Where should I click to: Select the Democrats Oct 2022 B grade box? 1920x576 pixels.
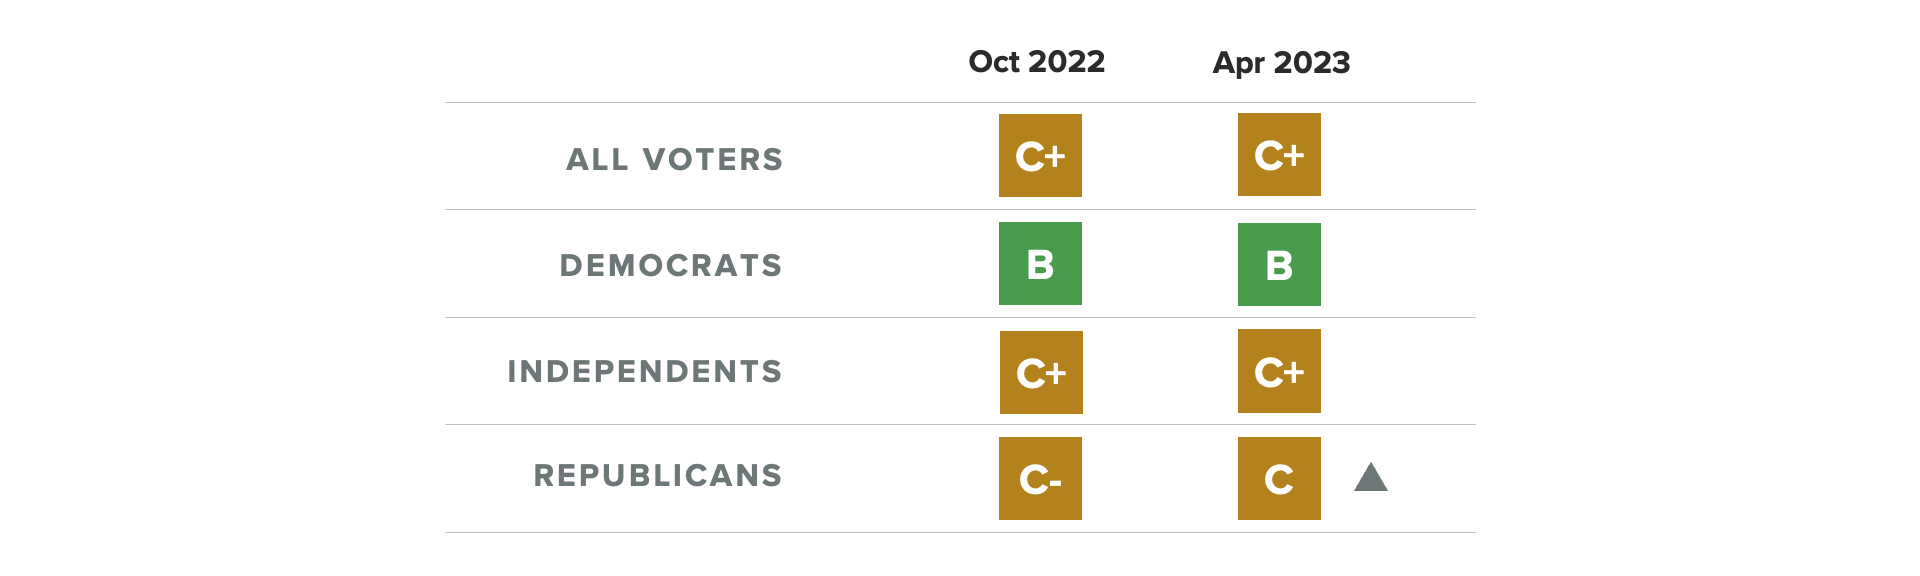pos(1040,263)
